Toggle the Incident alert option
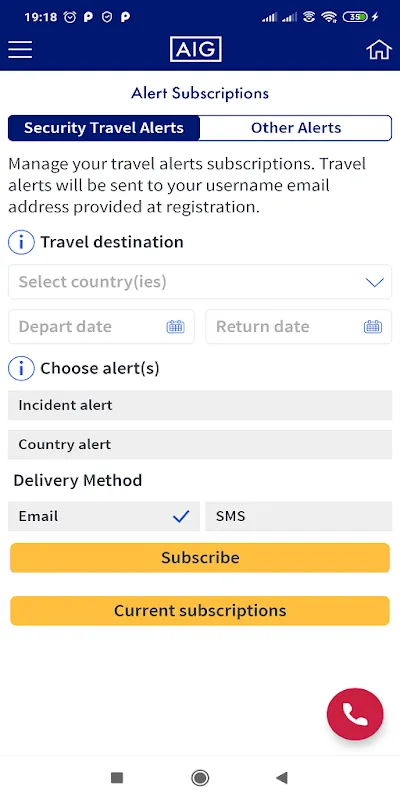 pyautogui.click(x=200, y=405)
